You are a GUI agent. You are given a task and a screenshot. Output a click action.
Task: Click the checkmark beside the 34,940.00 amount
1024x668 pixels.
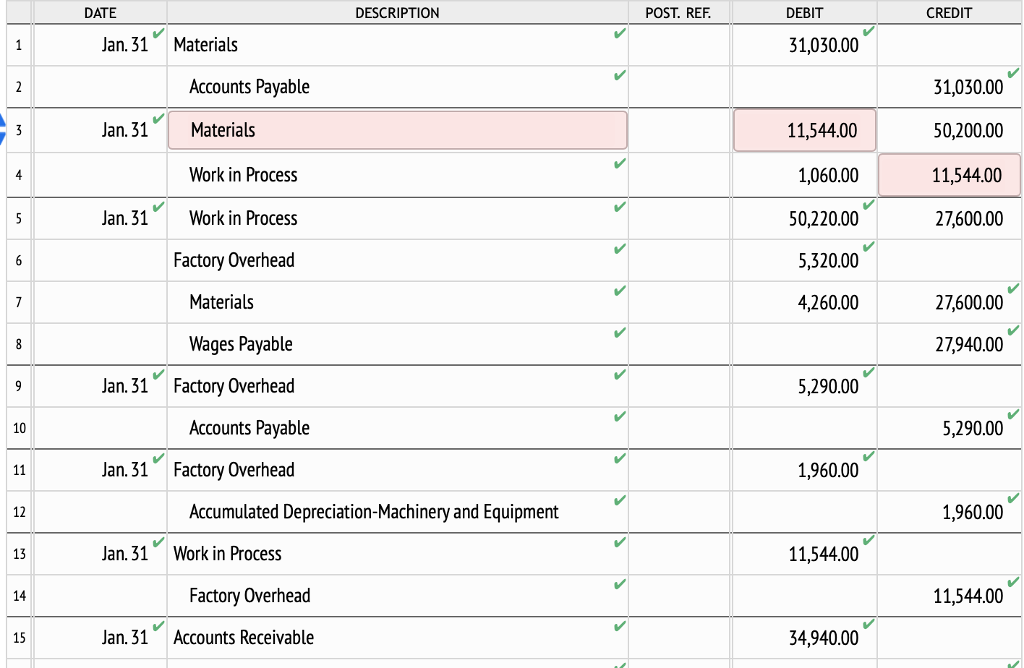pos(869,626)
